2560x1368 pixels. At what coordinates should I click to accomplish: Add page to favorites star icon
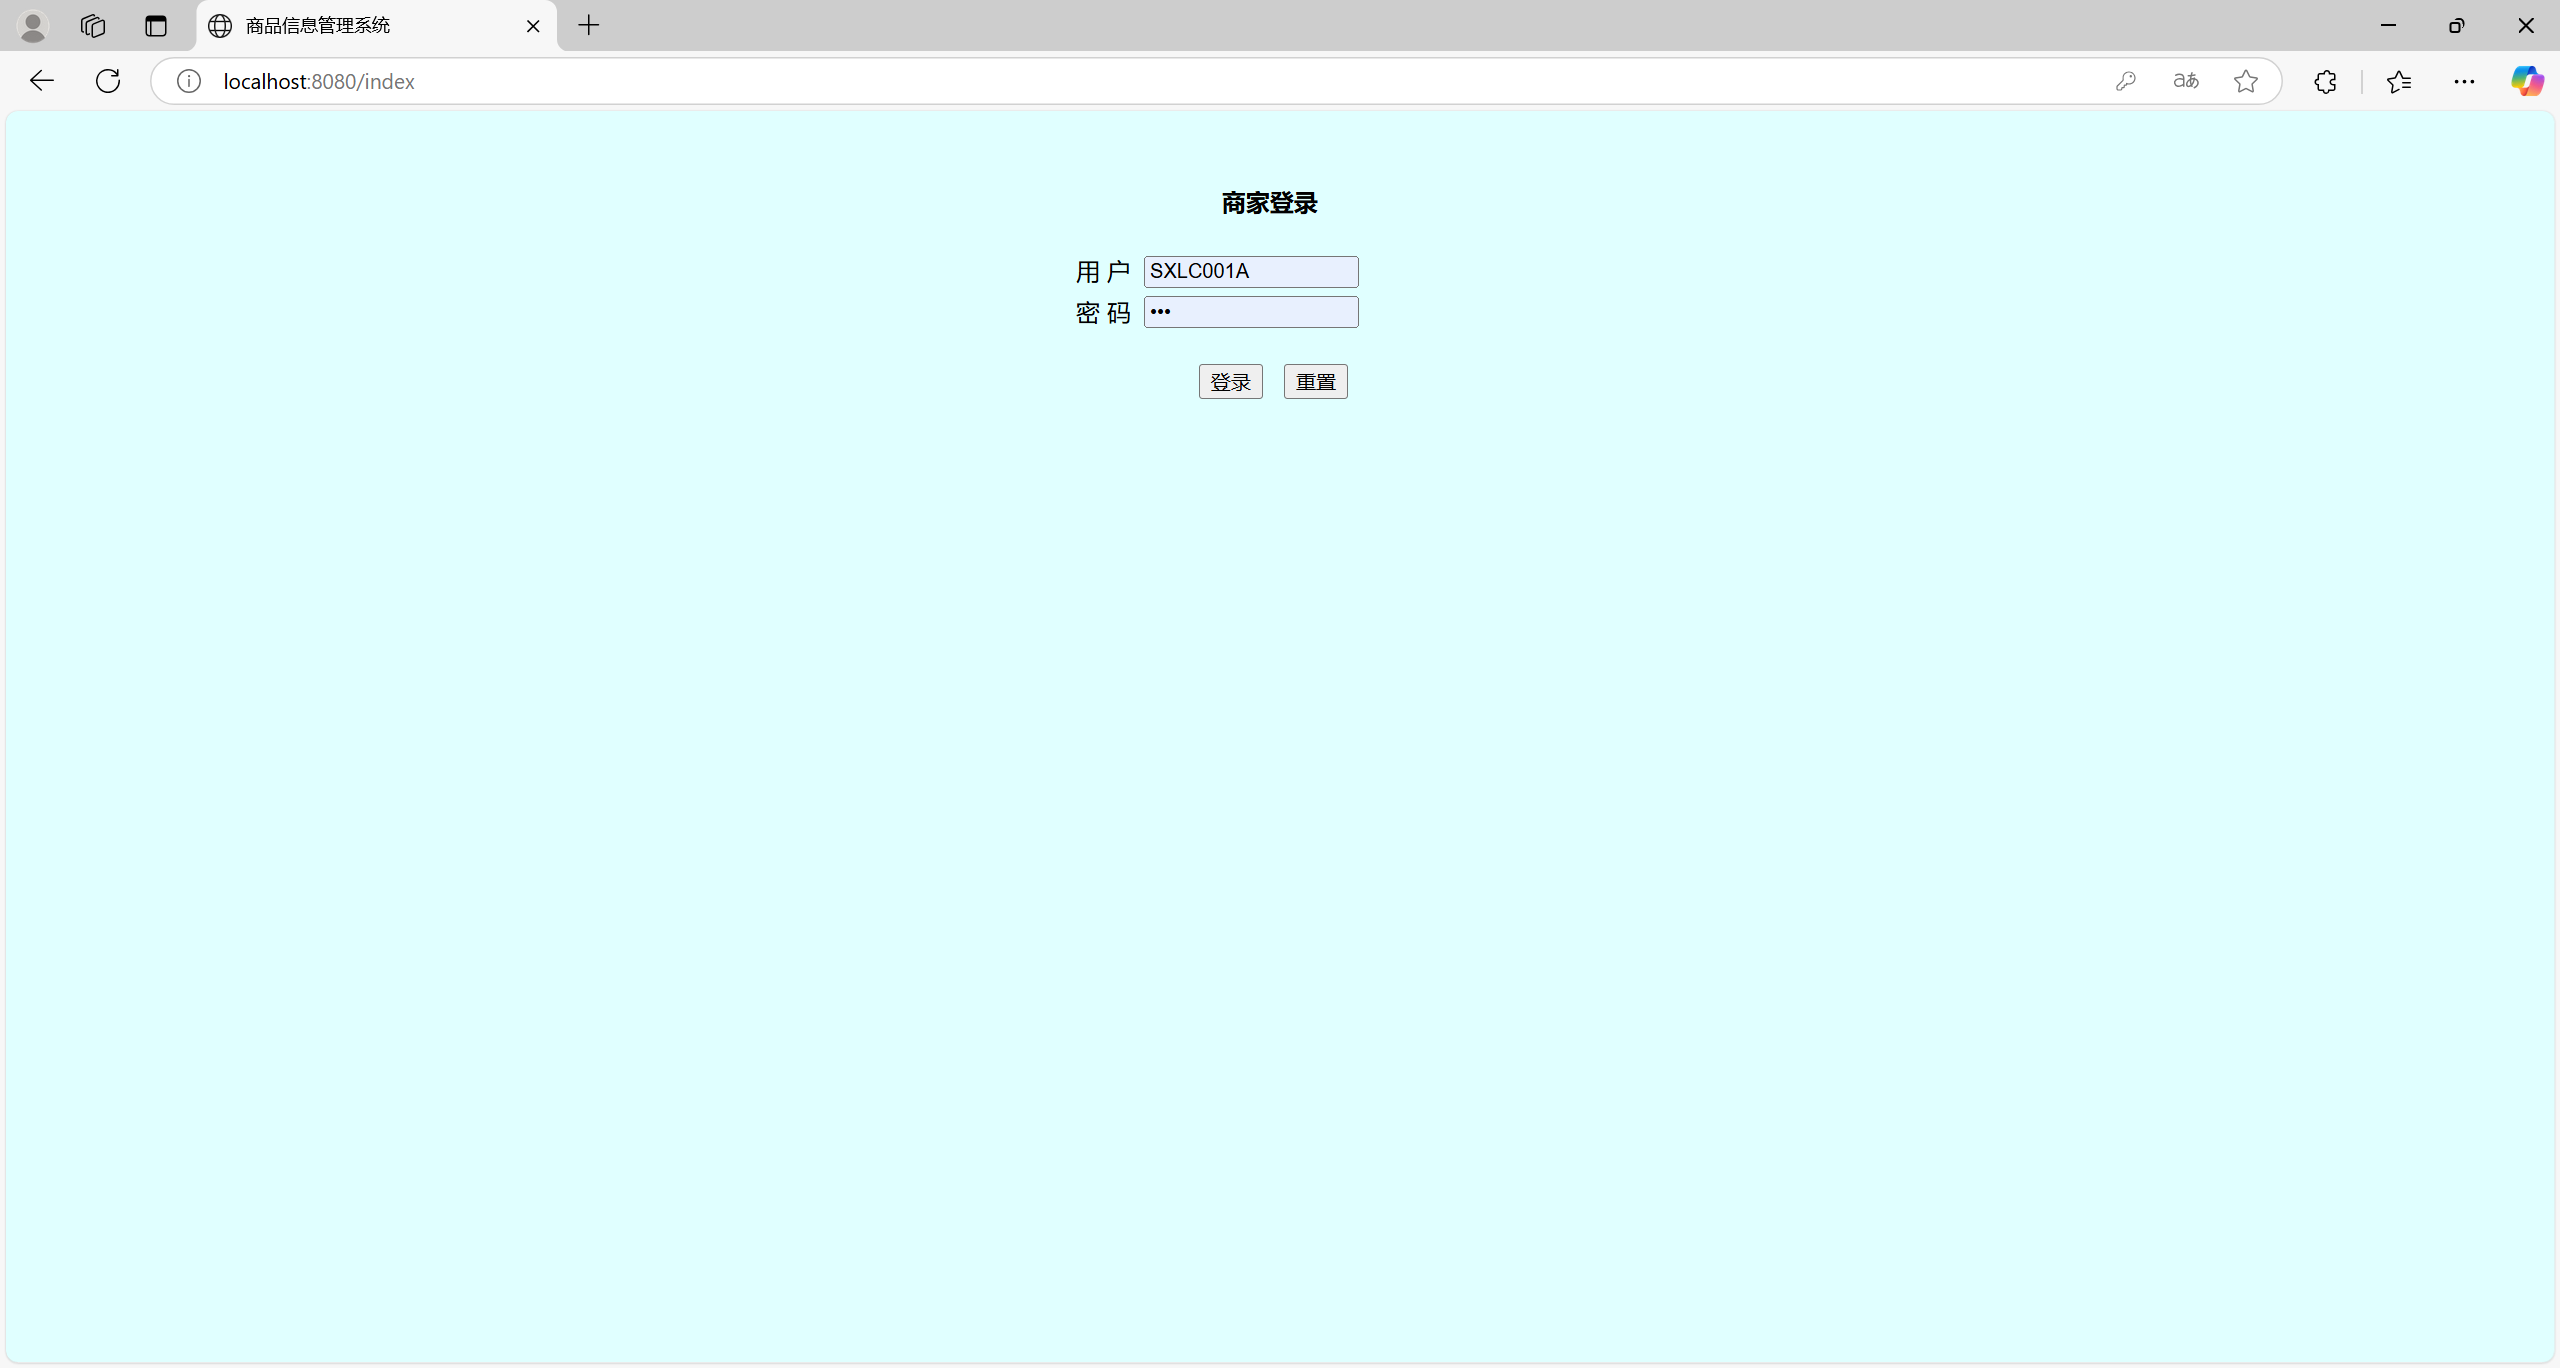coord(2246,81)
